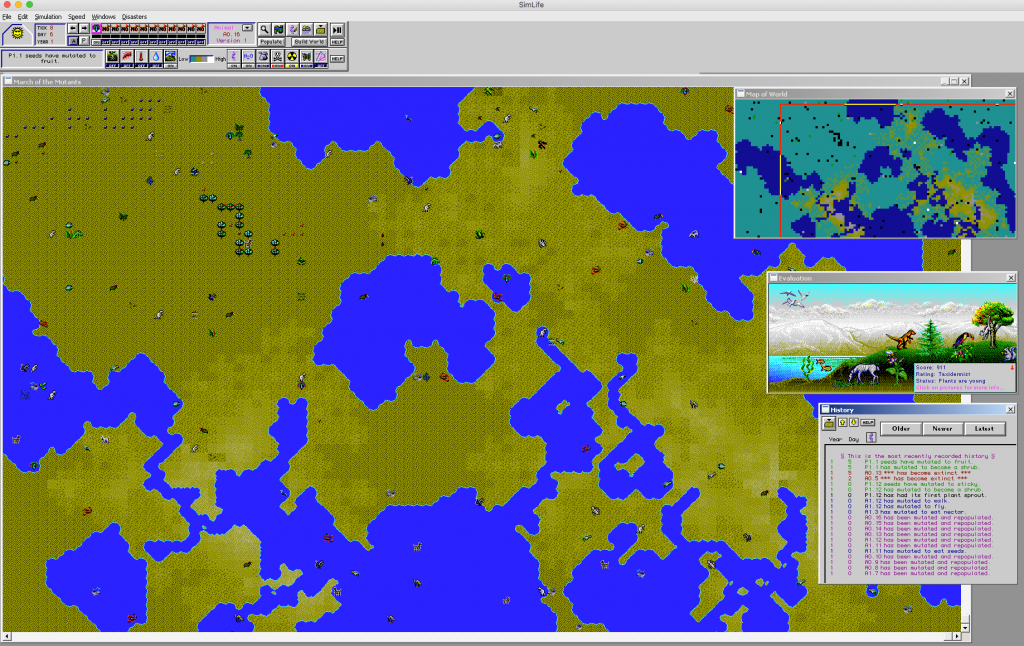This screenshot has width=1024, height=646.
Task: Click the file icon in the History window
Action: pyautogui.click(x=828, y=424)
